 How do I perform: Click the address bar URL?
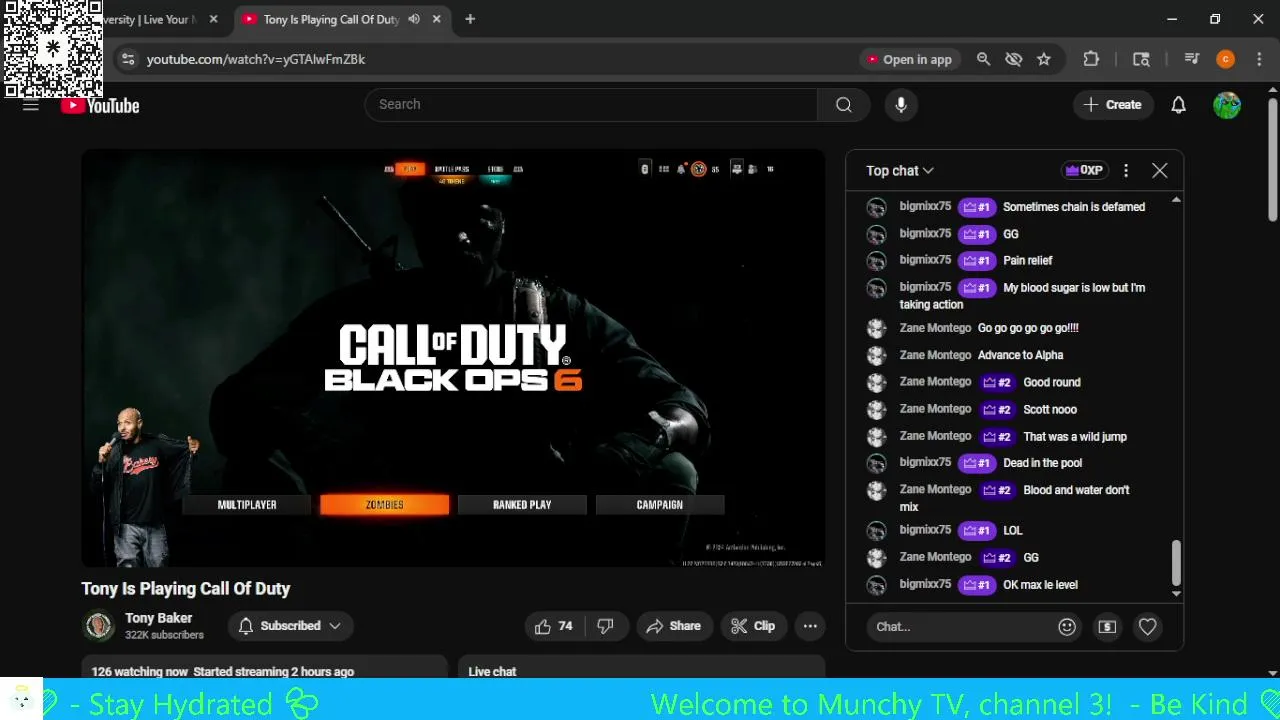click(256, 59)
